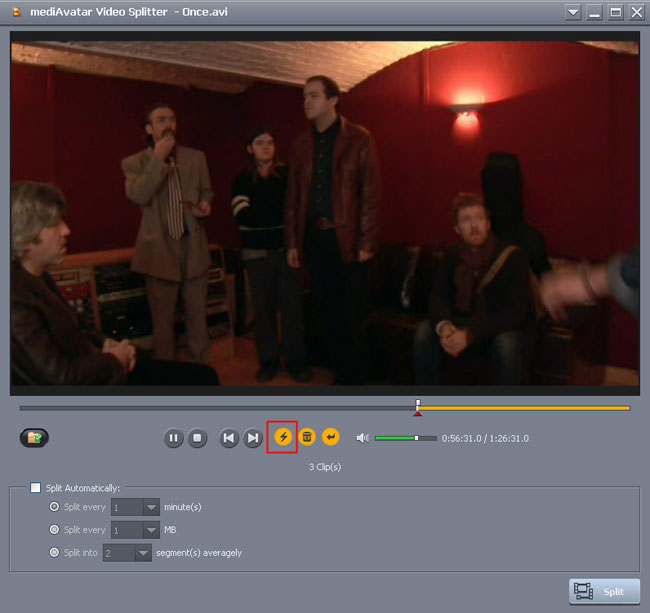
Task: Expand the minute(s) value dropdown
Action: 151,507
